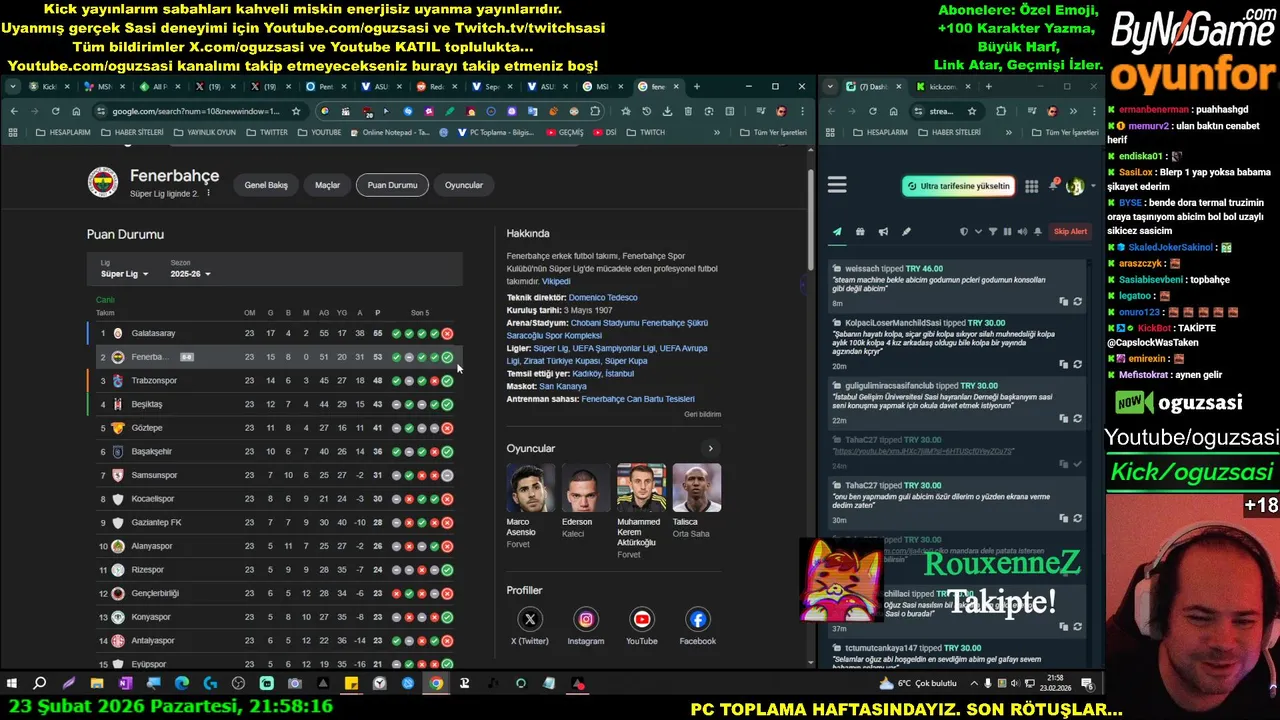Screen dimensions: 1280x720
Task: Select the pencil edit tab icon
Action: (906, 232)
